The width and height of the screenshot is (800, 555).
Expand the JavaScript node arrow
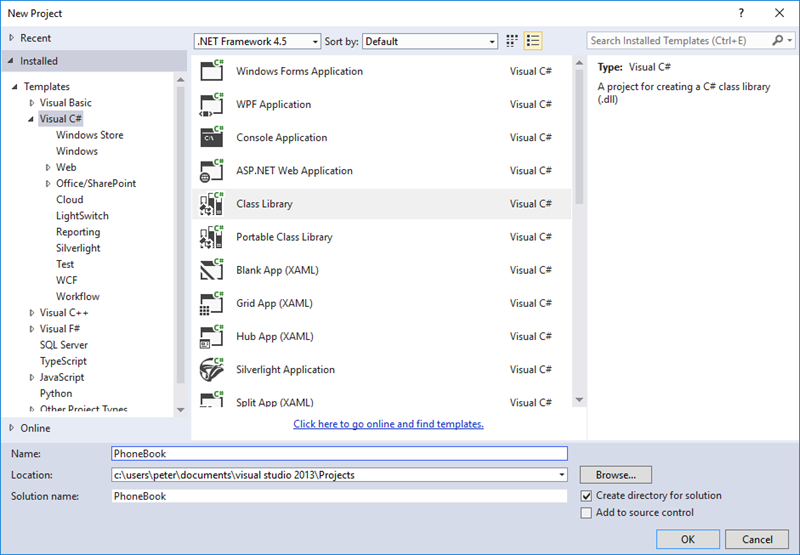(32, 377)
